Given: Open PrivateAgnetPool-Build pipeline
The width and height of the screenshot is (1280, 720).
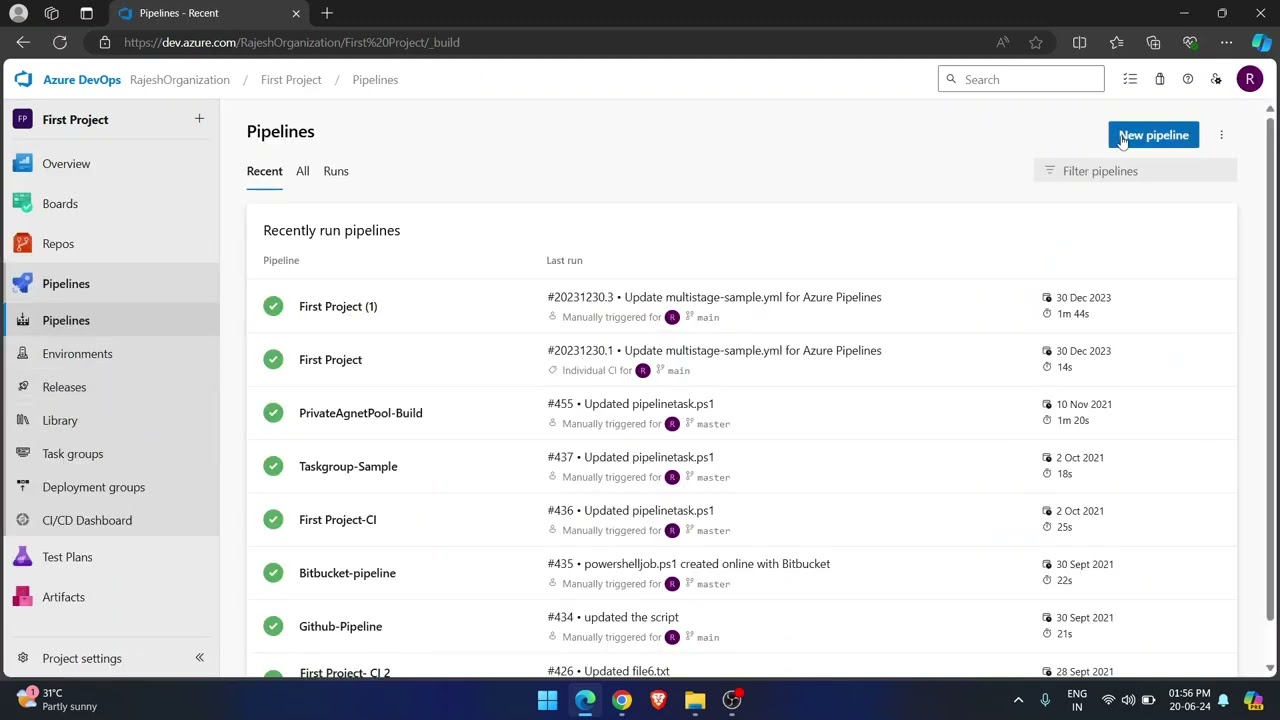Looking at the screenshot, I should (361, 413).
